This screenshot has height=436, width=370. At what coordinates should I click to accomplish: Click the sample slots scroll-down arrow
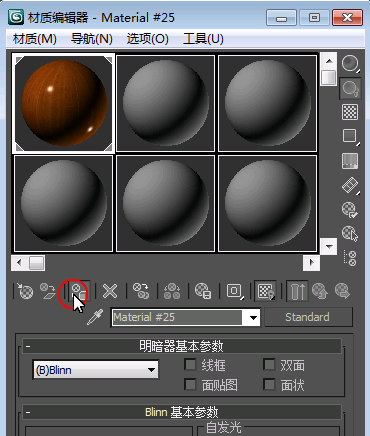(329, 246)
